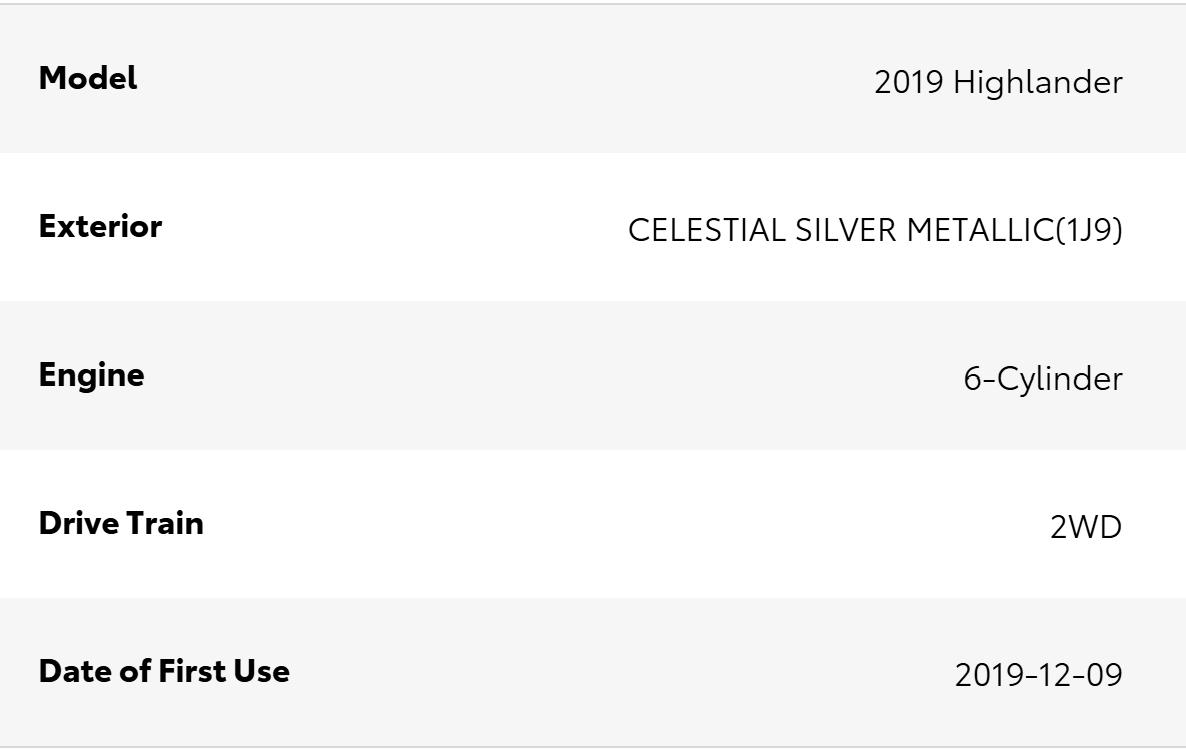The image size is (1186, 754).
Task: Click the Engine row background
Action: tap(593, 375)
